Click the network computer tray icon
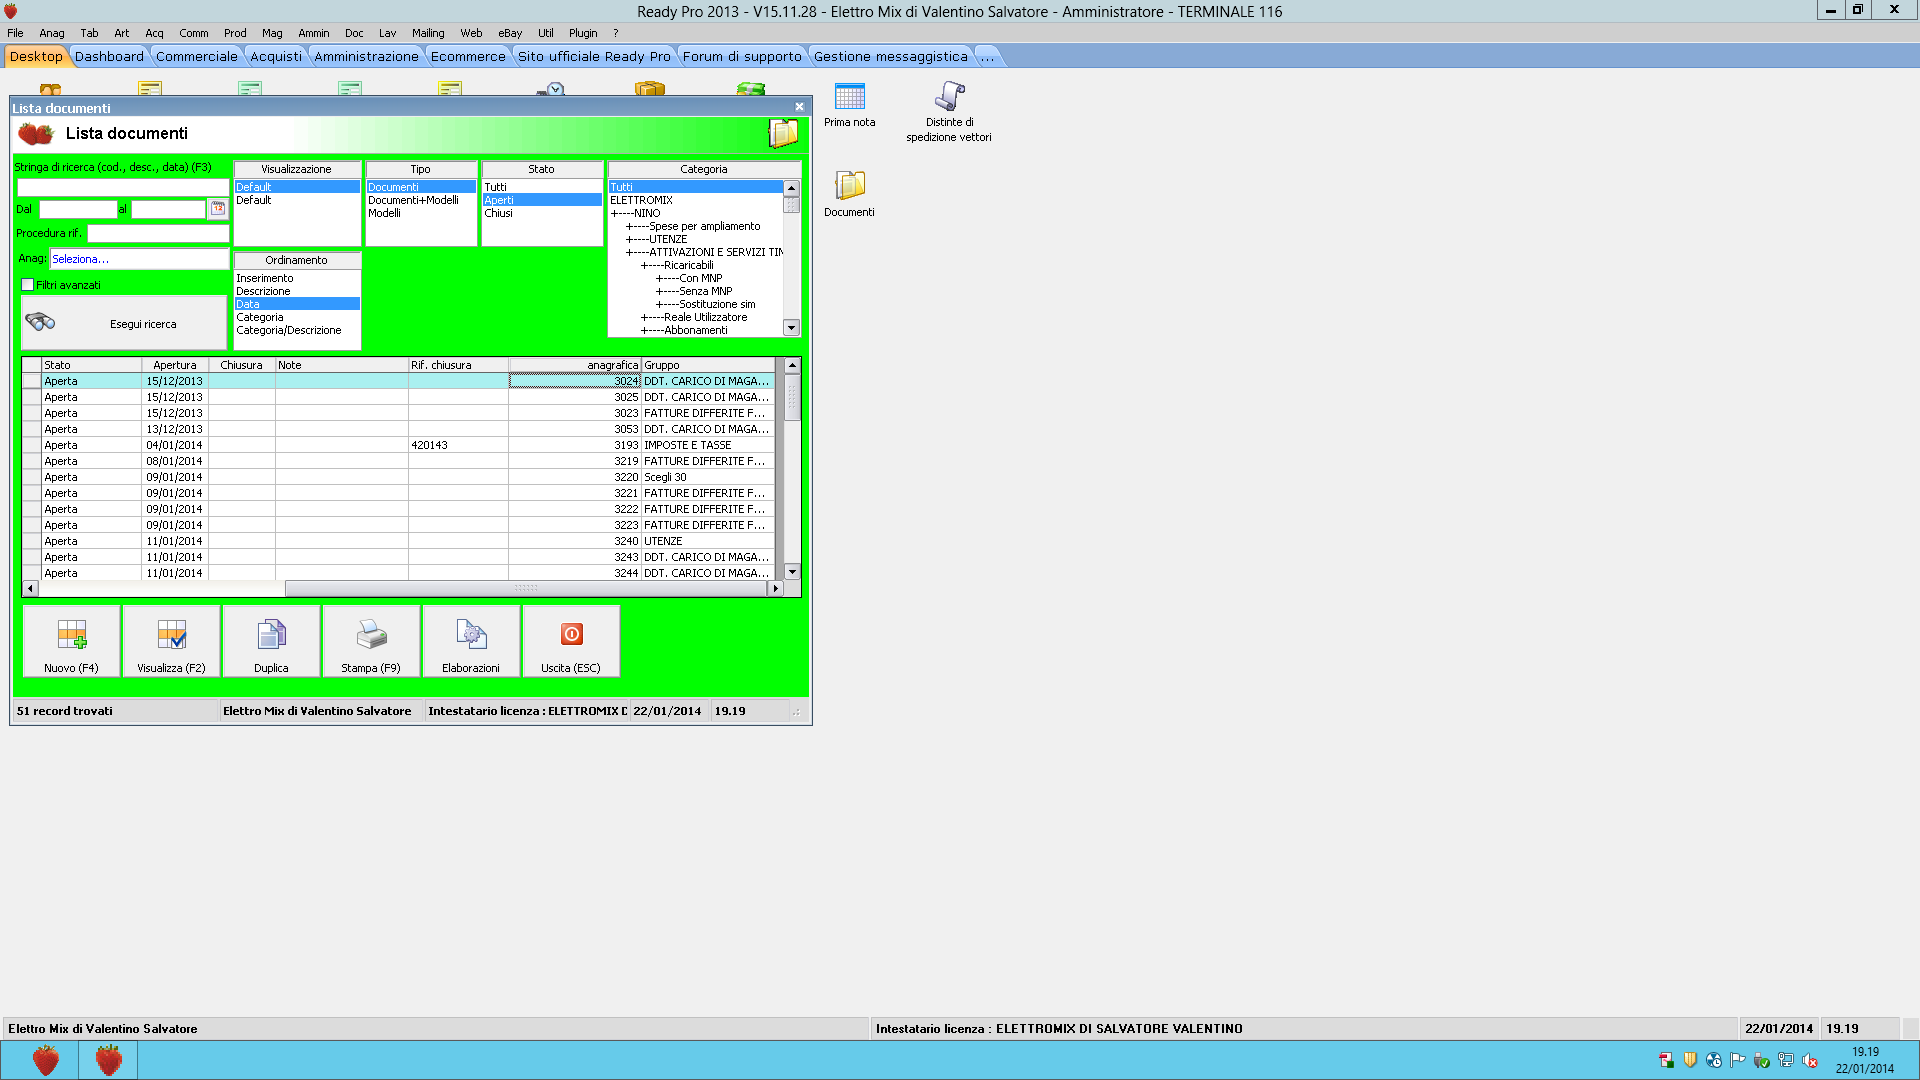This screenshot has height=1080, width=1920. (x=1786, y=1061)
